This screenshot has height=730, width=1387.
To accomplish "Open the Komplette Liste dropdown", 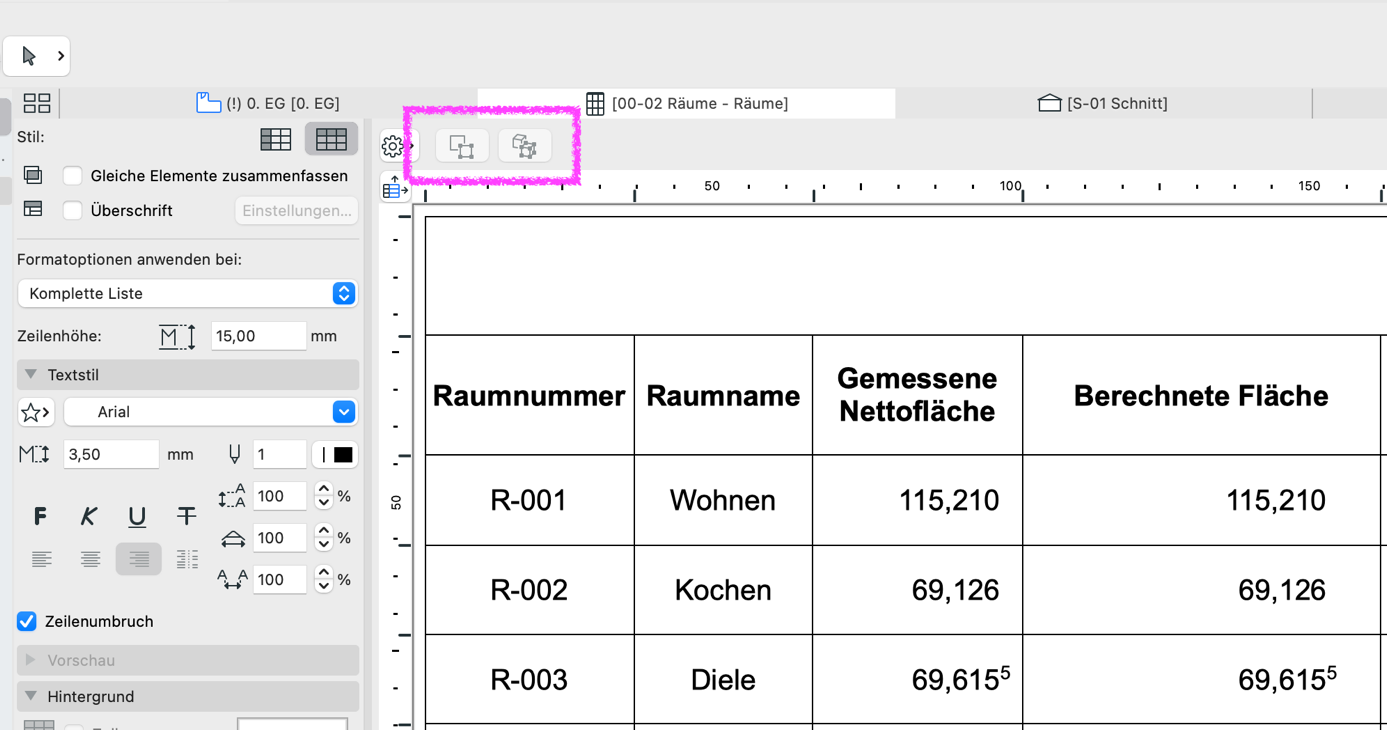I will coord(188,293).
